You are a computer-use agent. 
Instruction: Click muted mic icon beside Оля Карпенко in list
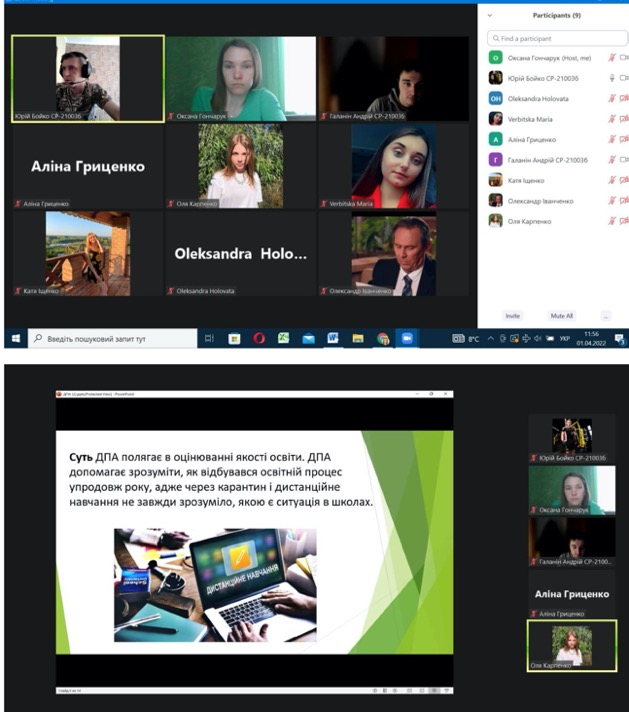click(612, 221)
